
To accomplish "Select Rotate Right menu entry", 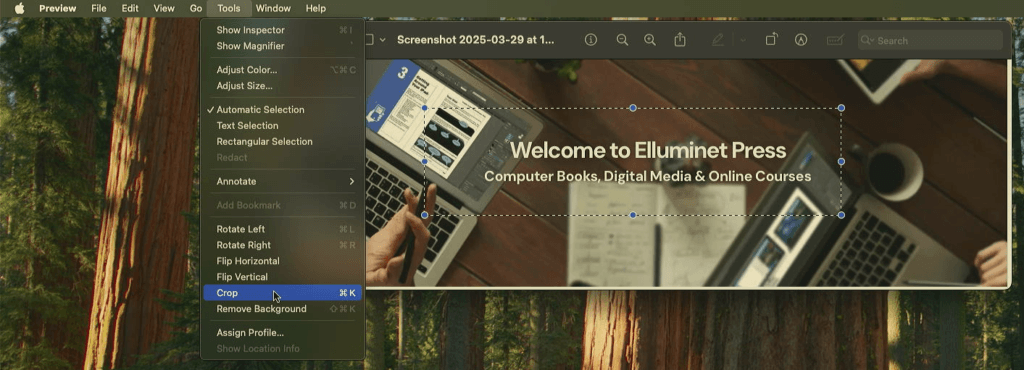I will 282,245.
